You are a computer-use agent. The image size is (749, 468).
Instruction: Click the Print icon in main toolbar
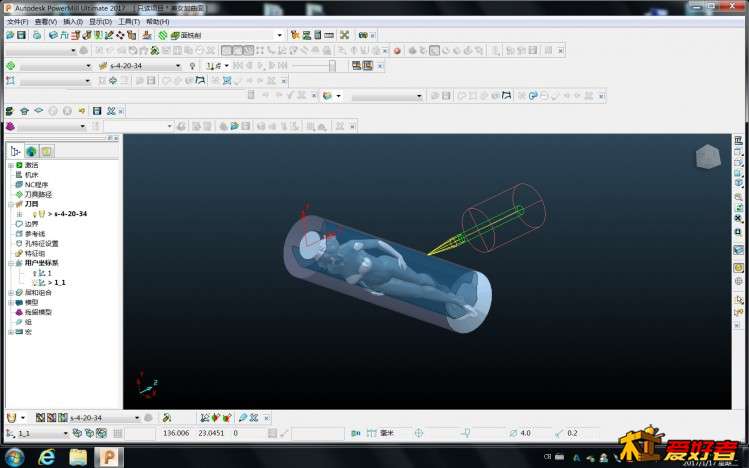(x=37, y=35)
